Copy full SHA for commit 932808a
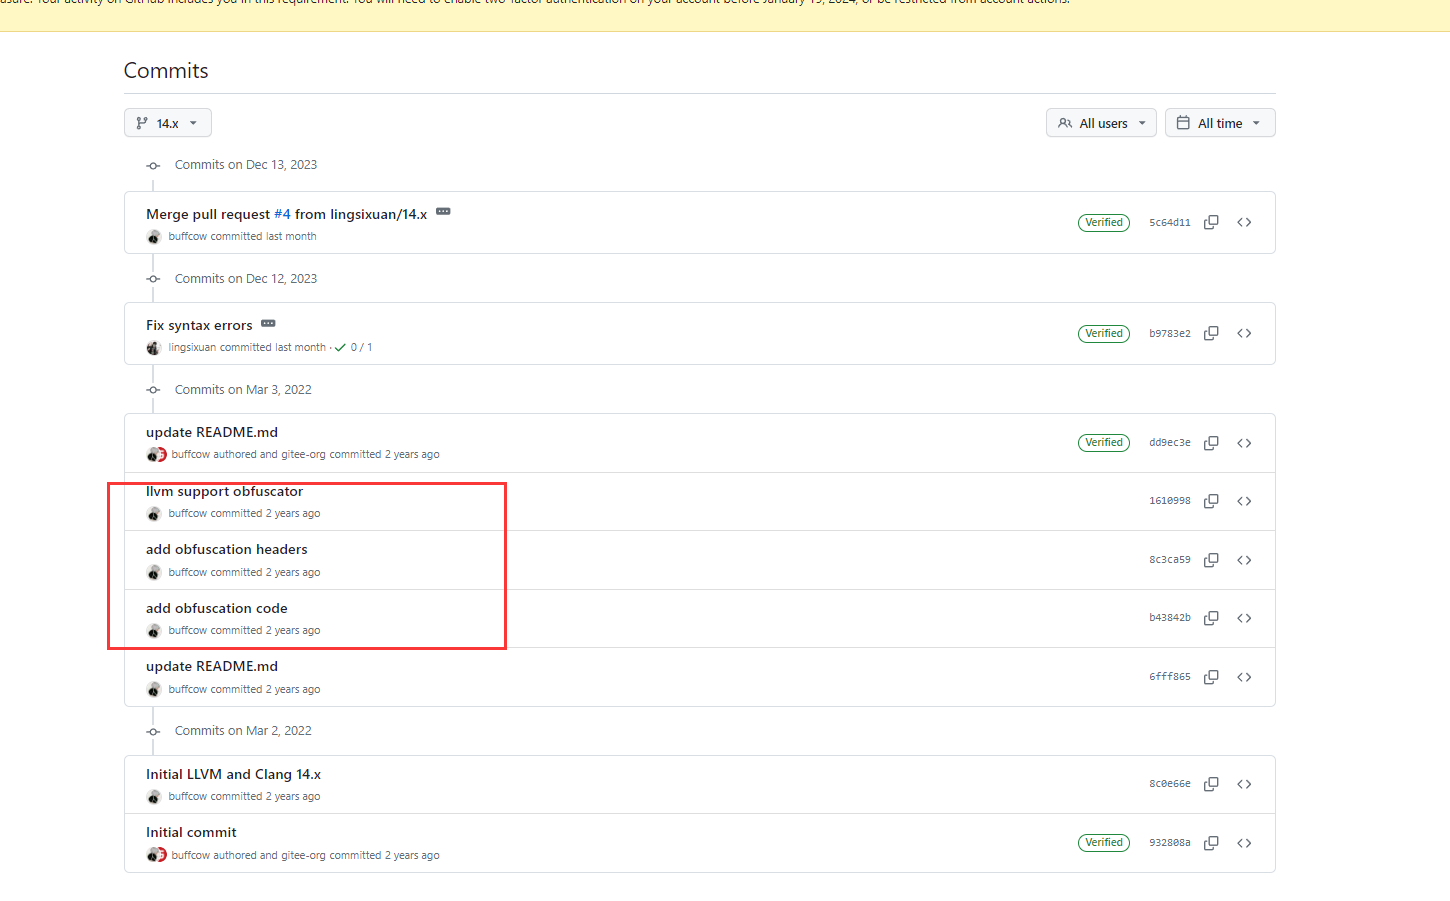The height and width of the screenshot is (901, 1450). pyautogui.click(x=1211, y=843)
